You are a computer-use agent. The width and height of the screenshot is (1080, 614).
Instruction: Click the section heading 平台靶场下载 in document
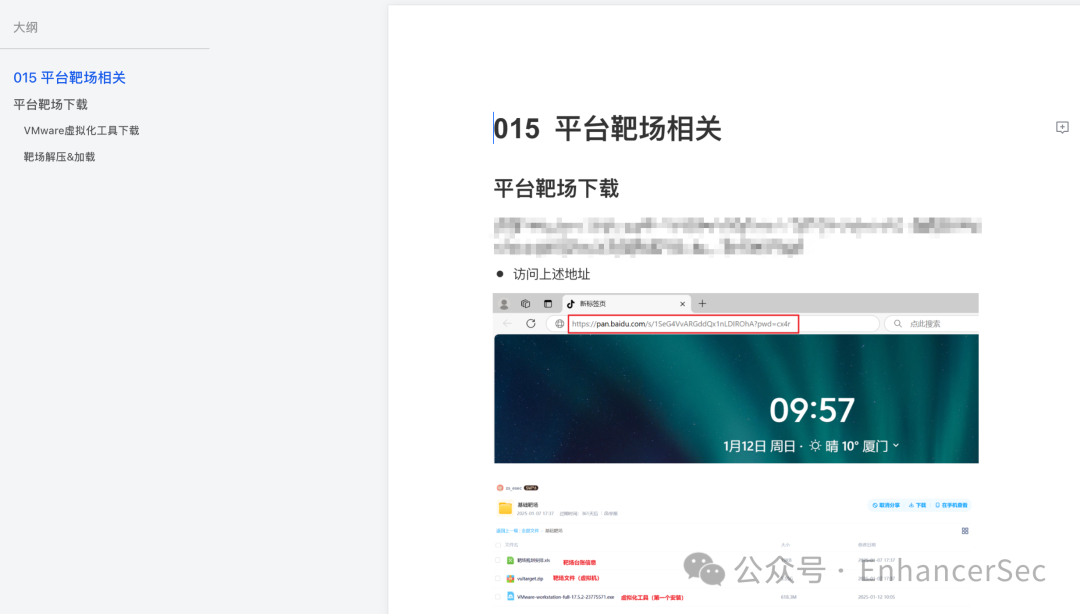[x=557, y=189]
